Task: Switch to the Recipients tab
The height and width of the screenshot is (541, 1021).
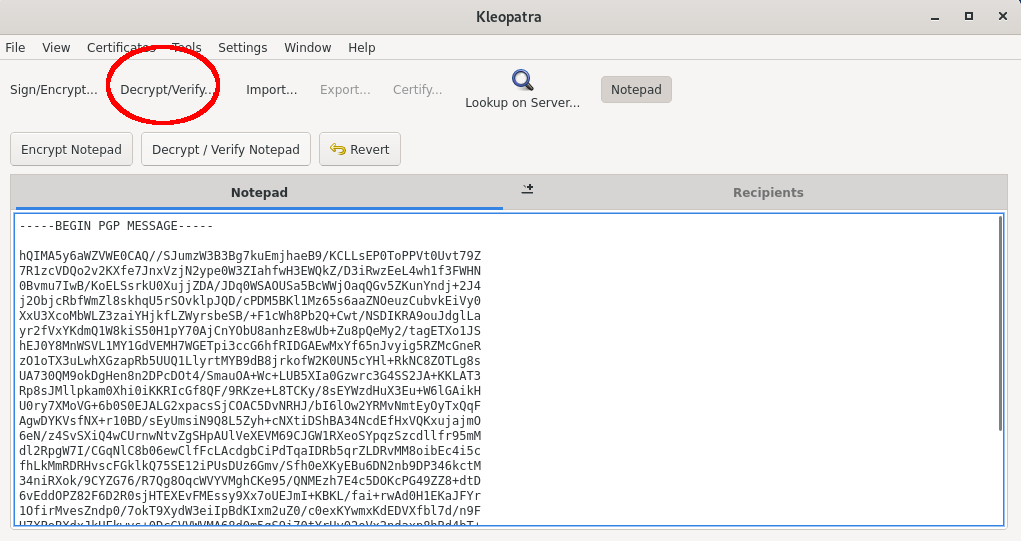Action: point(767,192)
